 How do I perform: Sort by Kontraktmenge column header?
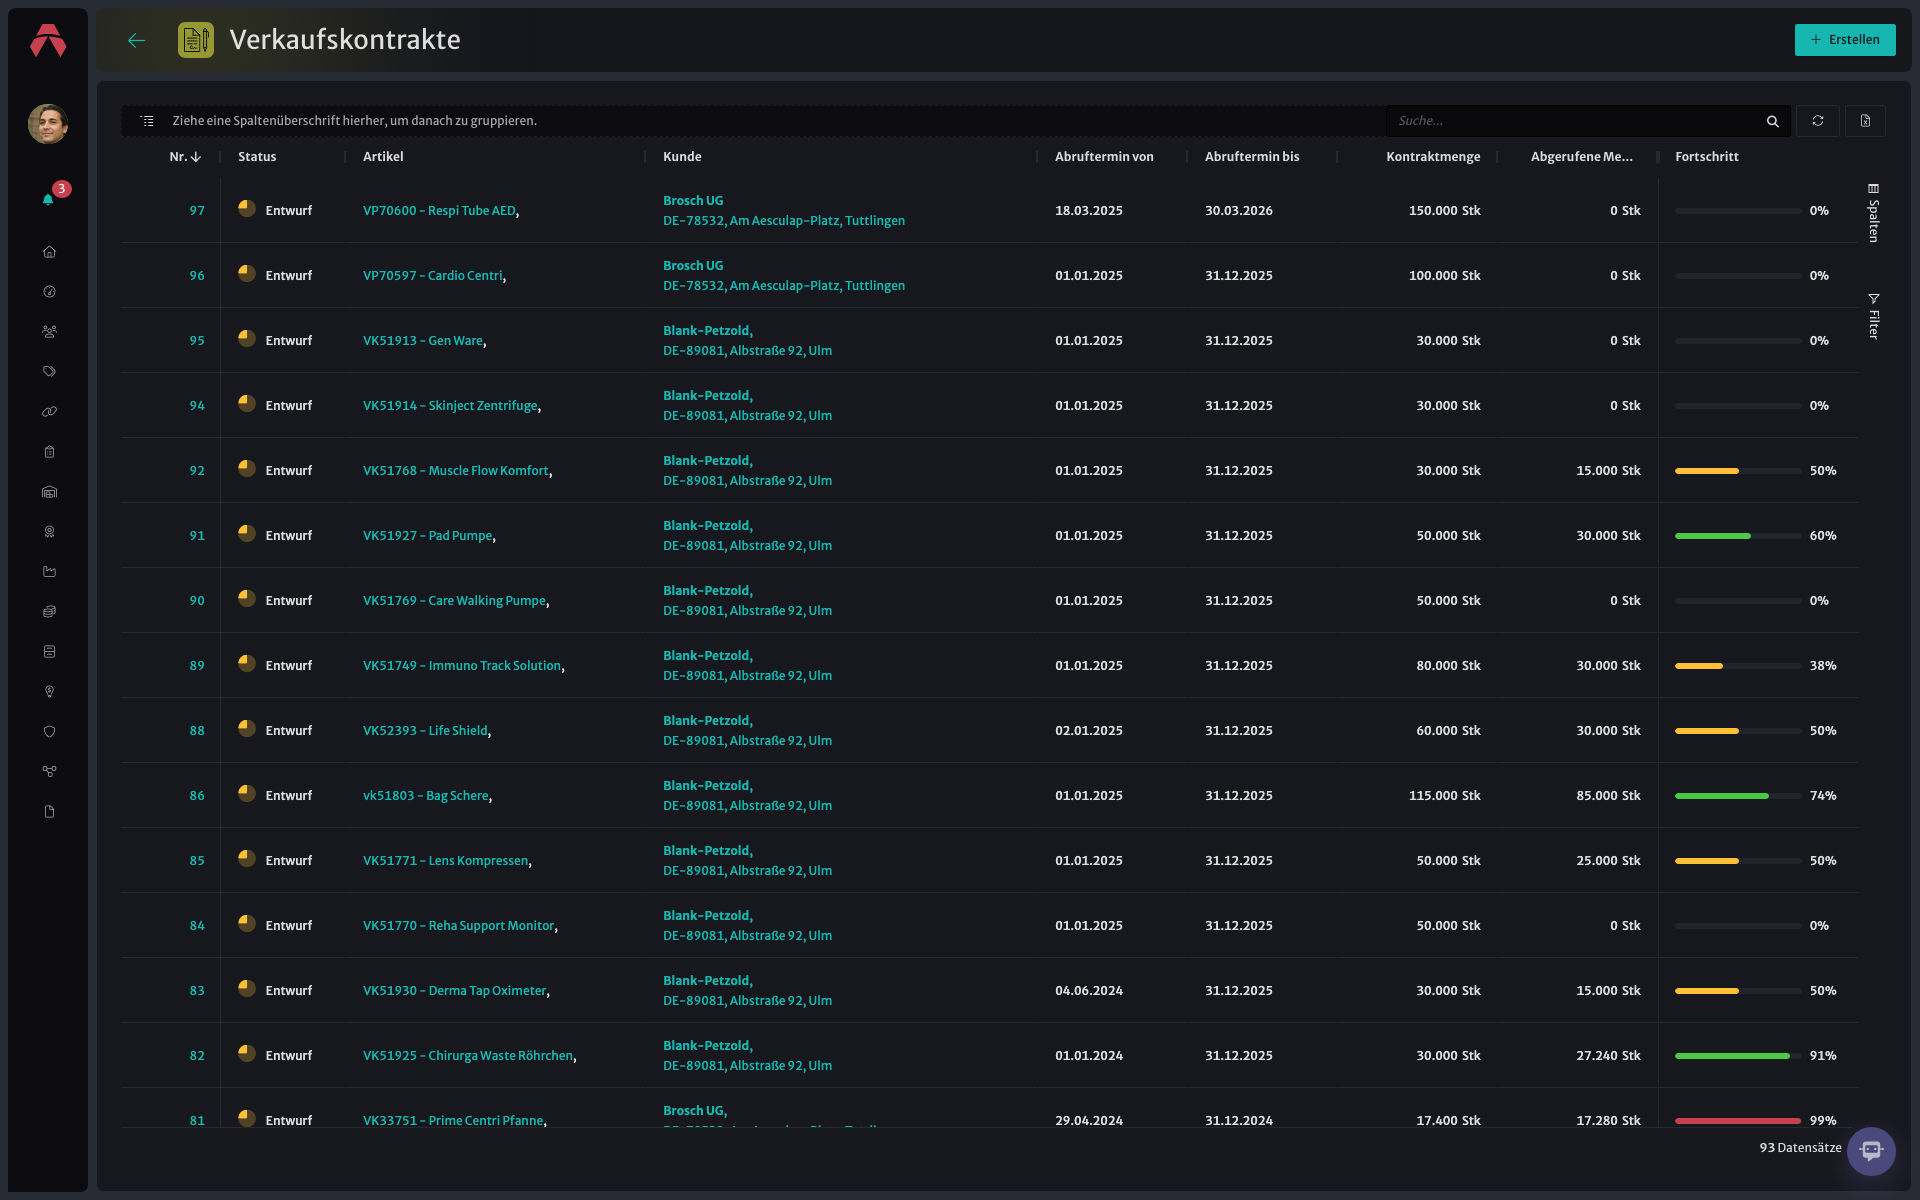(1433, 157)
